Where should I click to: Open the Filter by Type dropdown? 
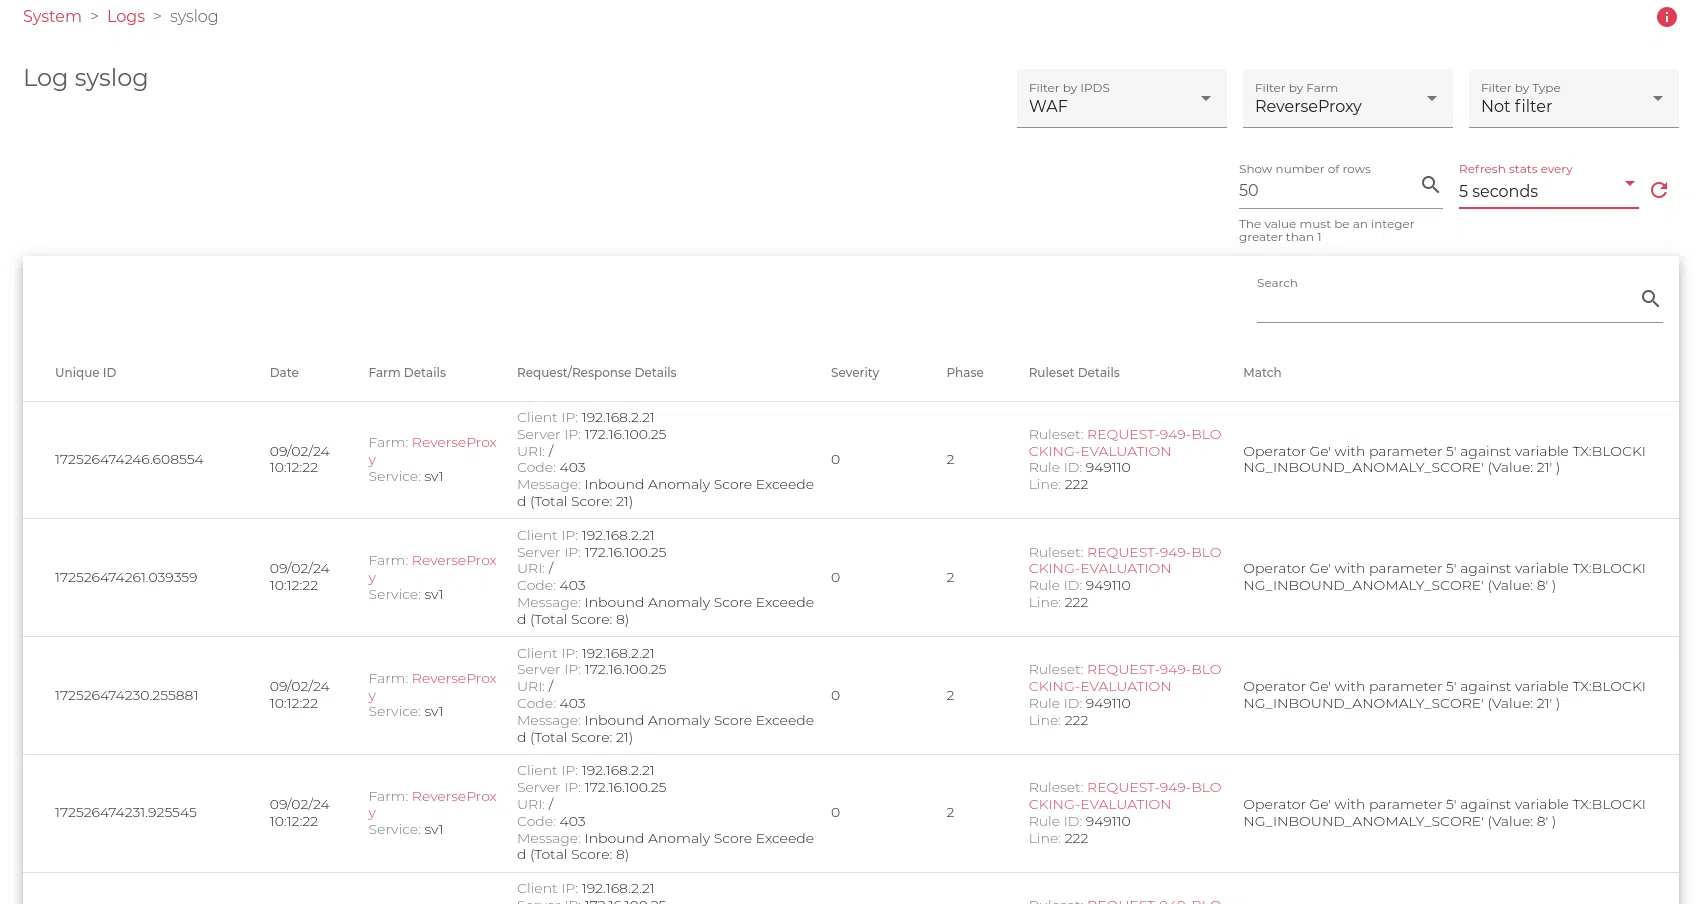[1573, 99]
